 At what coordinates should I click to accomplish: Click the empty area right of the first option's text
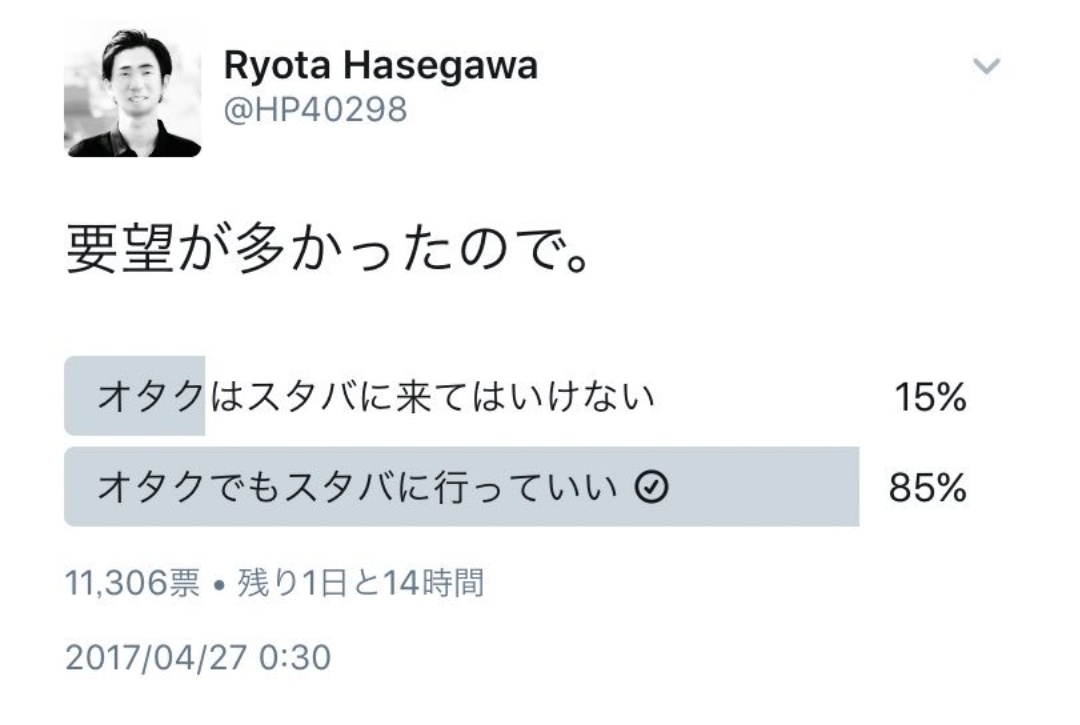click(x=770, y=397)
